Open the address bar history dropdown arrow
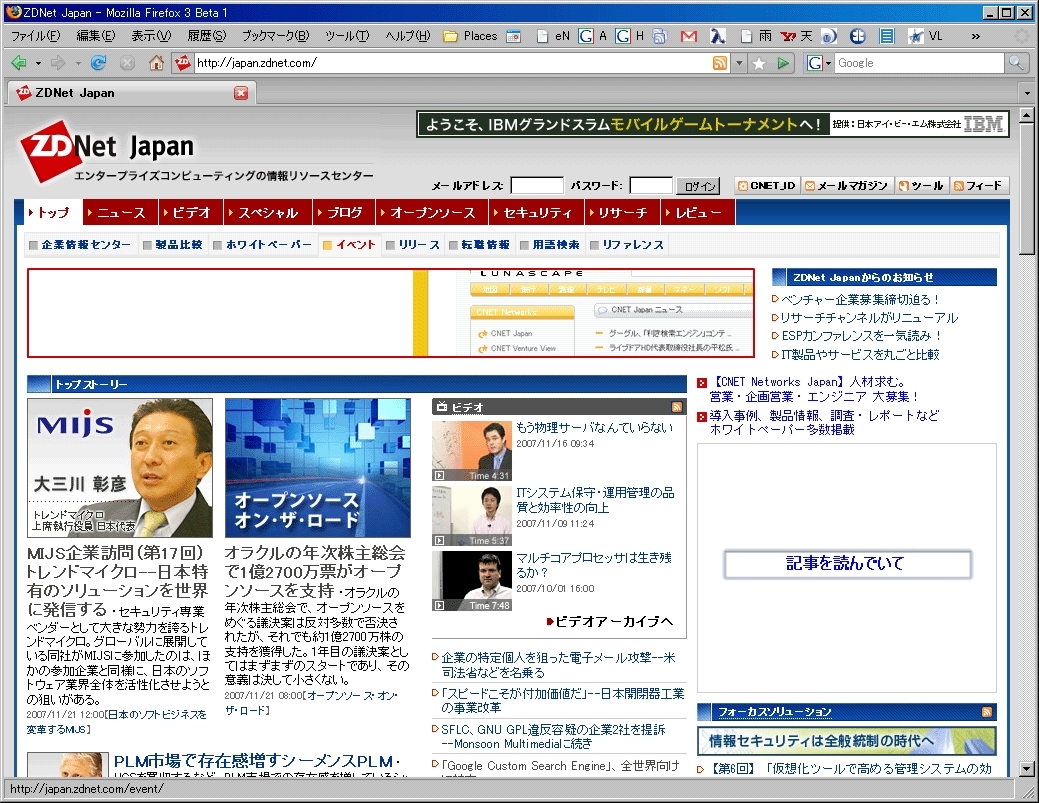The width and height of the screenshot is (1039, 803). [739, 63]
